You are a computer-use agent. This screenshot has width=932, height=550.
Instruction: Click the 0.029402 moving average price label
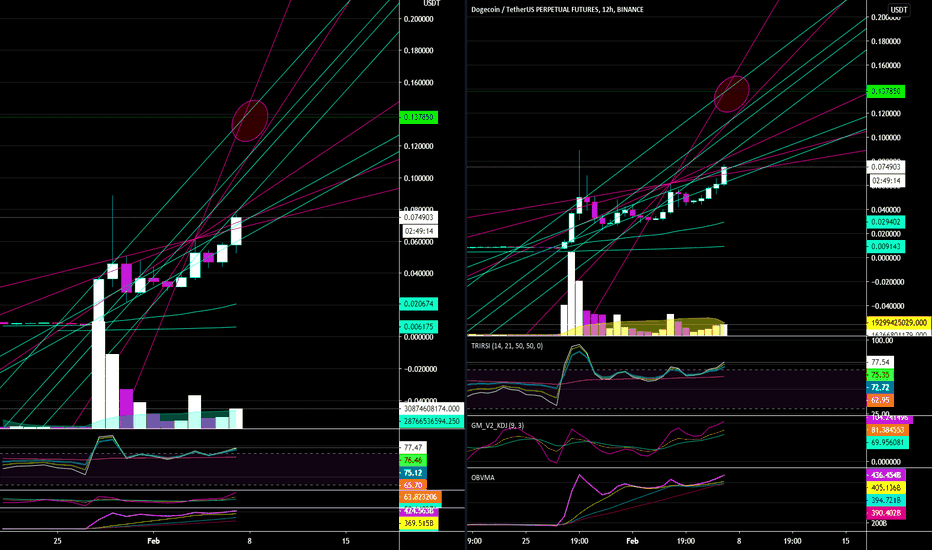(886, 222)
